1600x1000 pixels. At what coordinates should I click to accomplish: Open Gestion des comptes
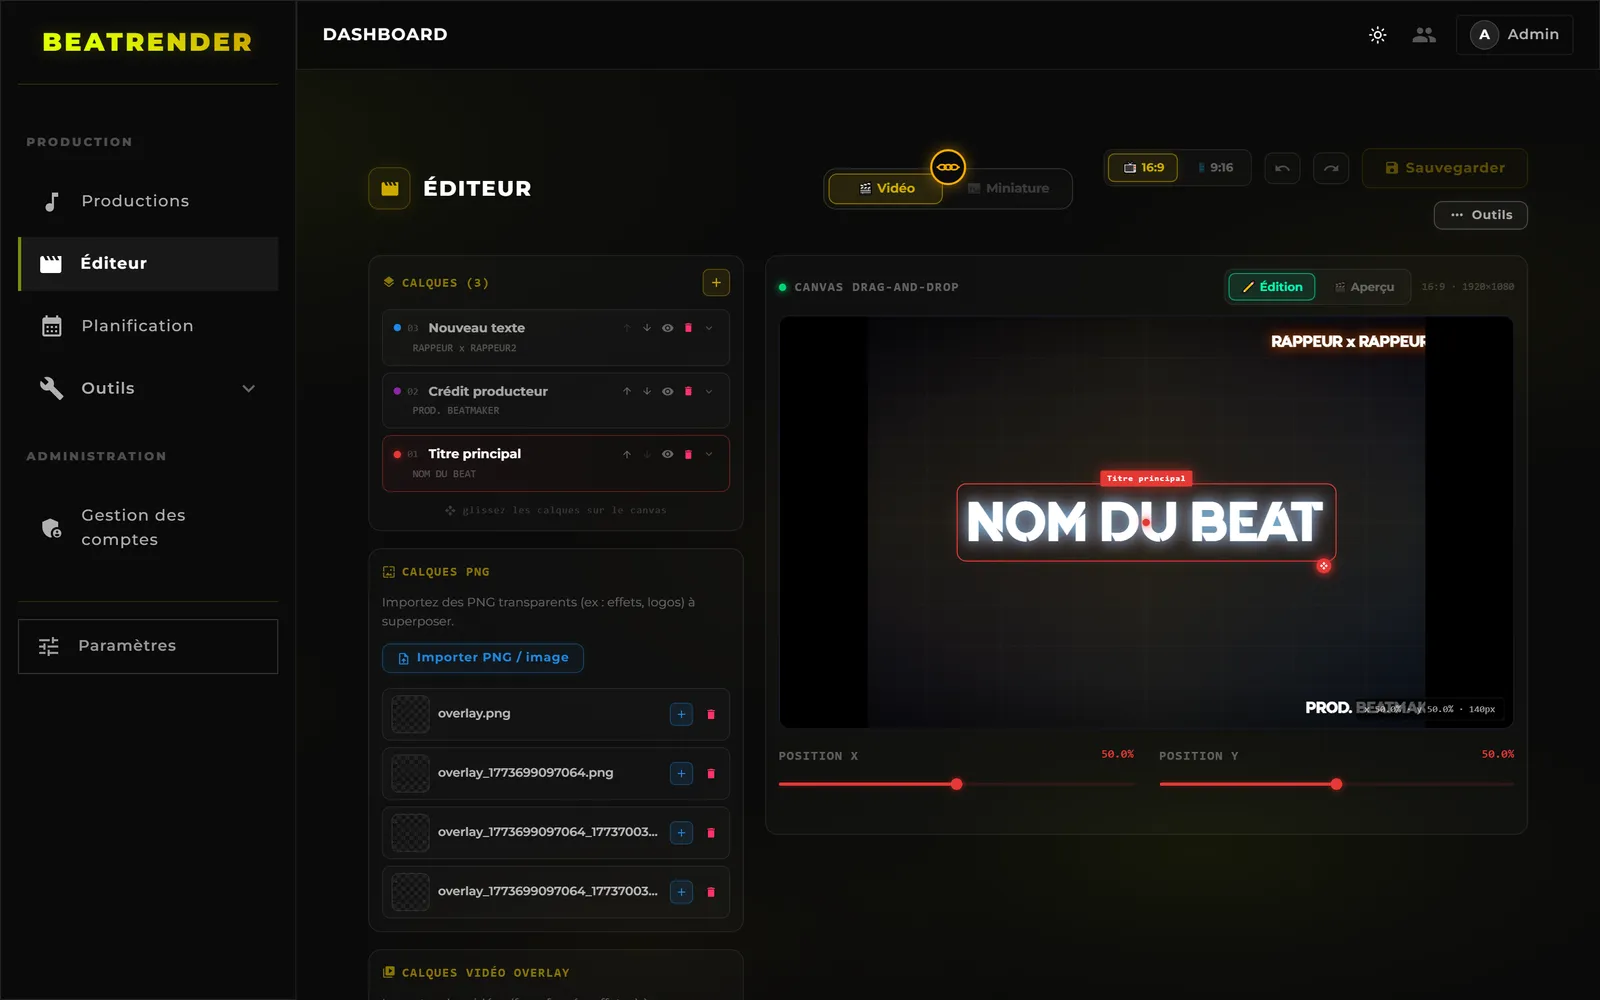click(x=148, y=527)
